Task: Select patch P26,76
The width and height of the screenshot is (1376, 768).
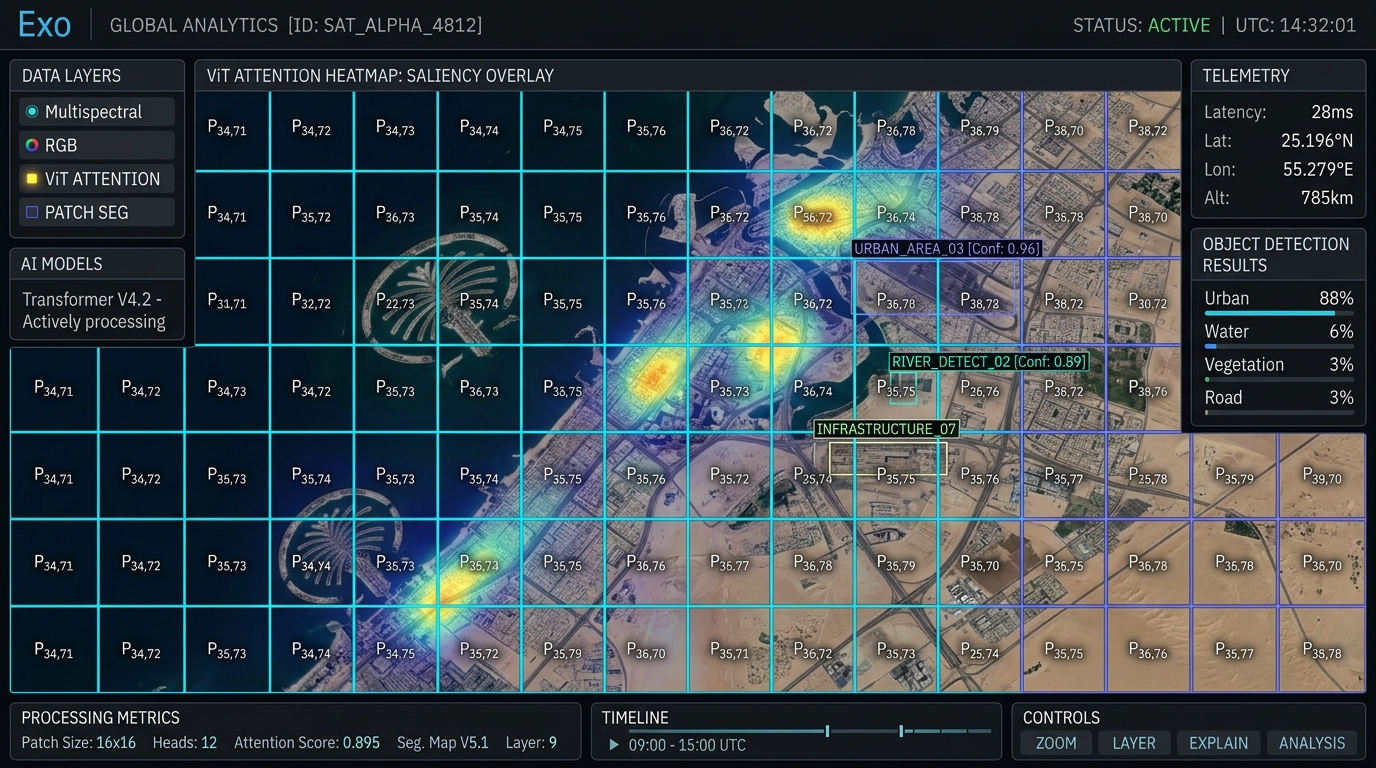Action: [x=979, y=389]
